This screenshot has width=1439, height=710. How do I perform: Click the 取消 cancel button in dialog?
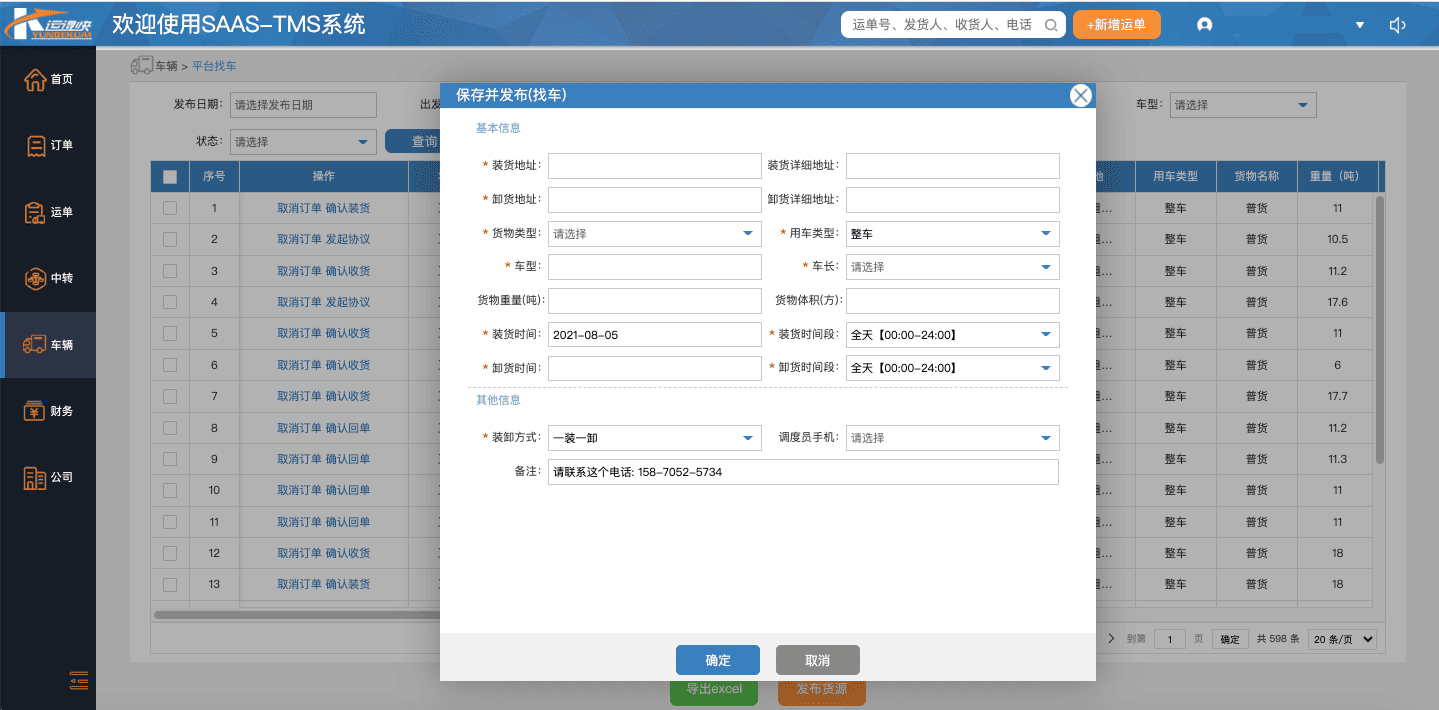(x=817, y=660)
